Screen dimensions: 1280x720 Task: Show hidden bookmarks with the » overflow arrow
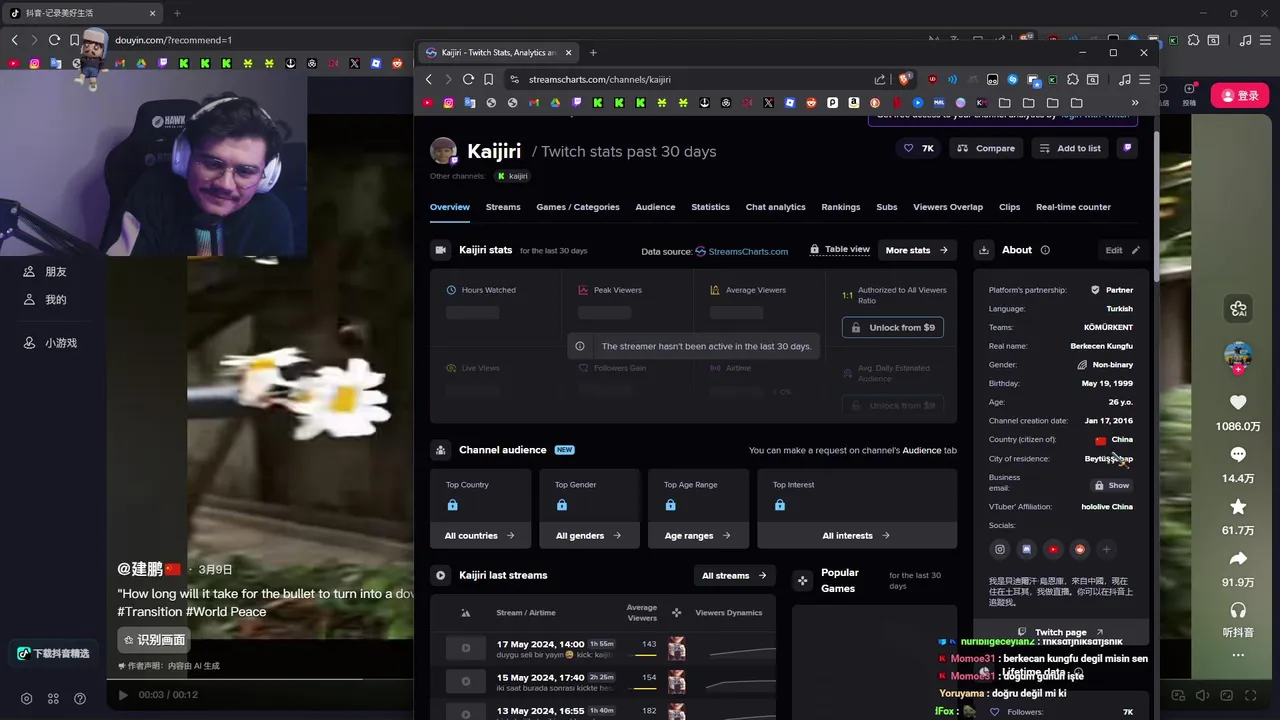point(1135,102)
